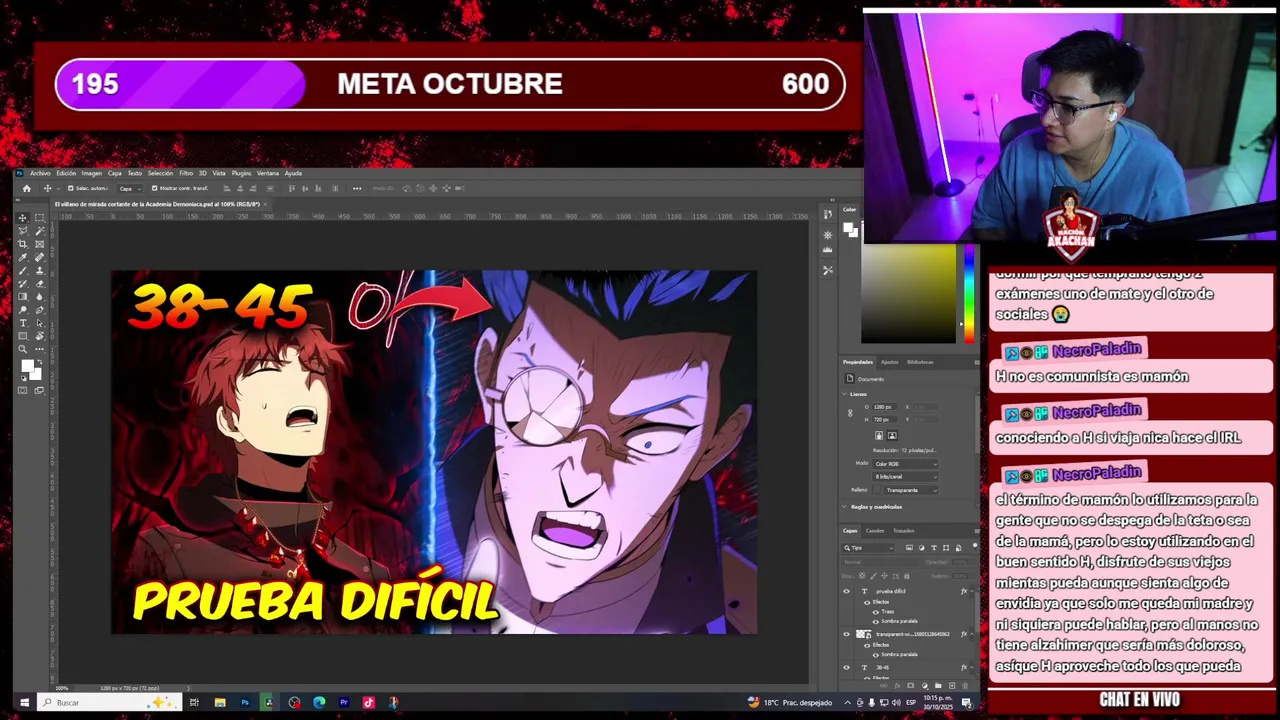Switch to the Trazados tab
Screen dimensions: 1280x720
click(903, 530)
